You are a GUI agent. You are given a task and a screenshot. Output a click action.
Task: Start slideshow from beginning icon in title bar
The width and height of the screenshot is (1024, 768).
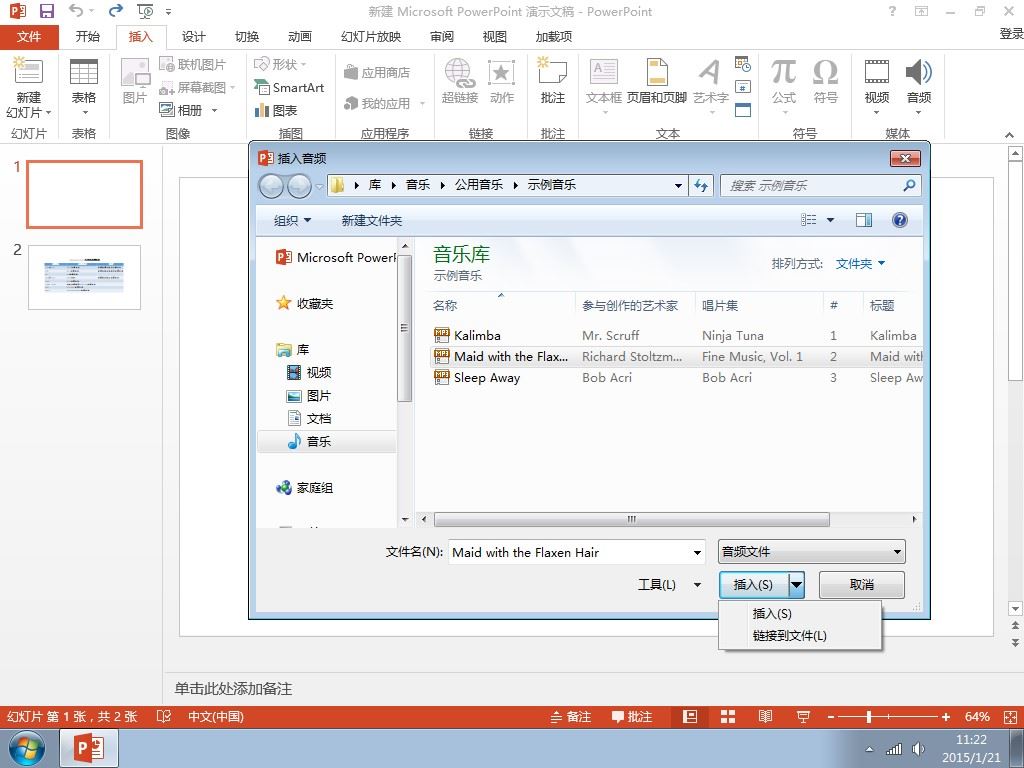point(145,11)
